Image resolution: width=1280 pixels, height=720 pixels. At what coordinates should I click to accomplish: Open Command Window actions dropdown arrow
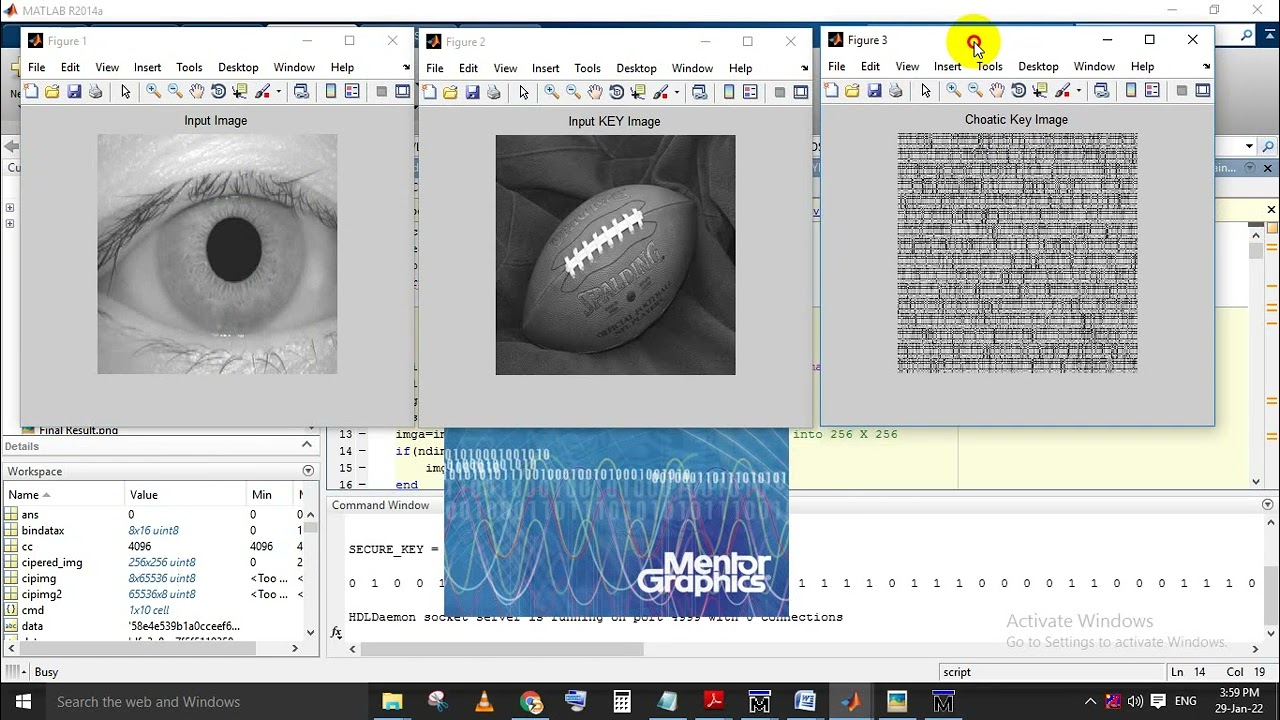point(1269,505)
